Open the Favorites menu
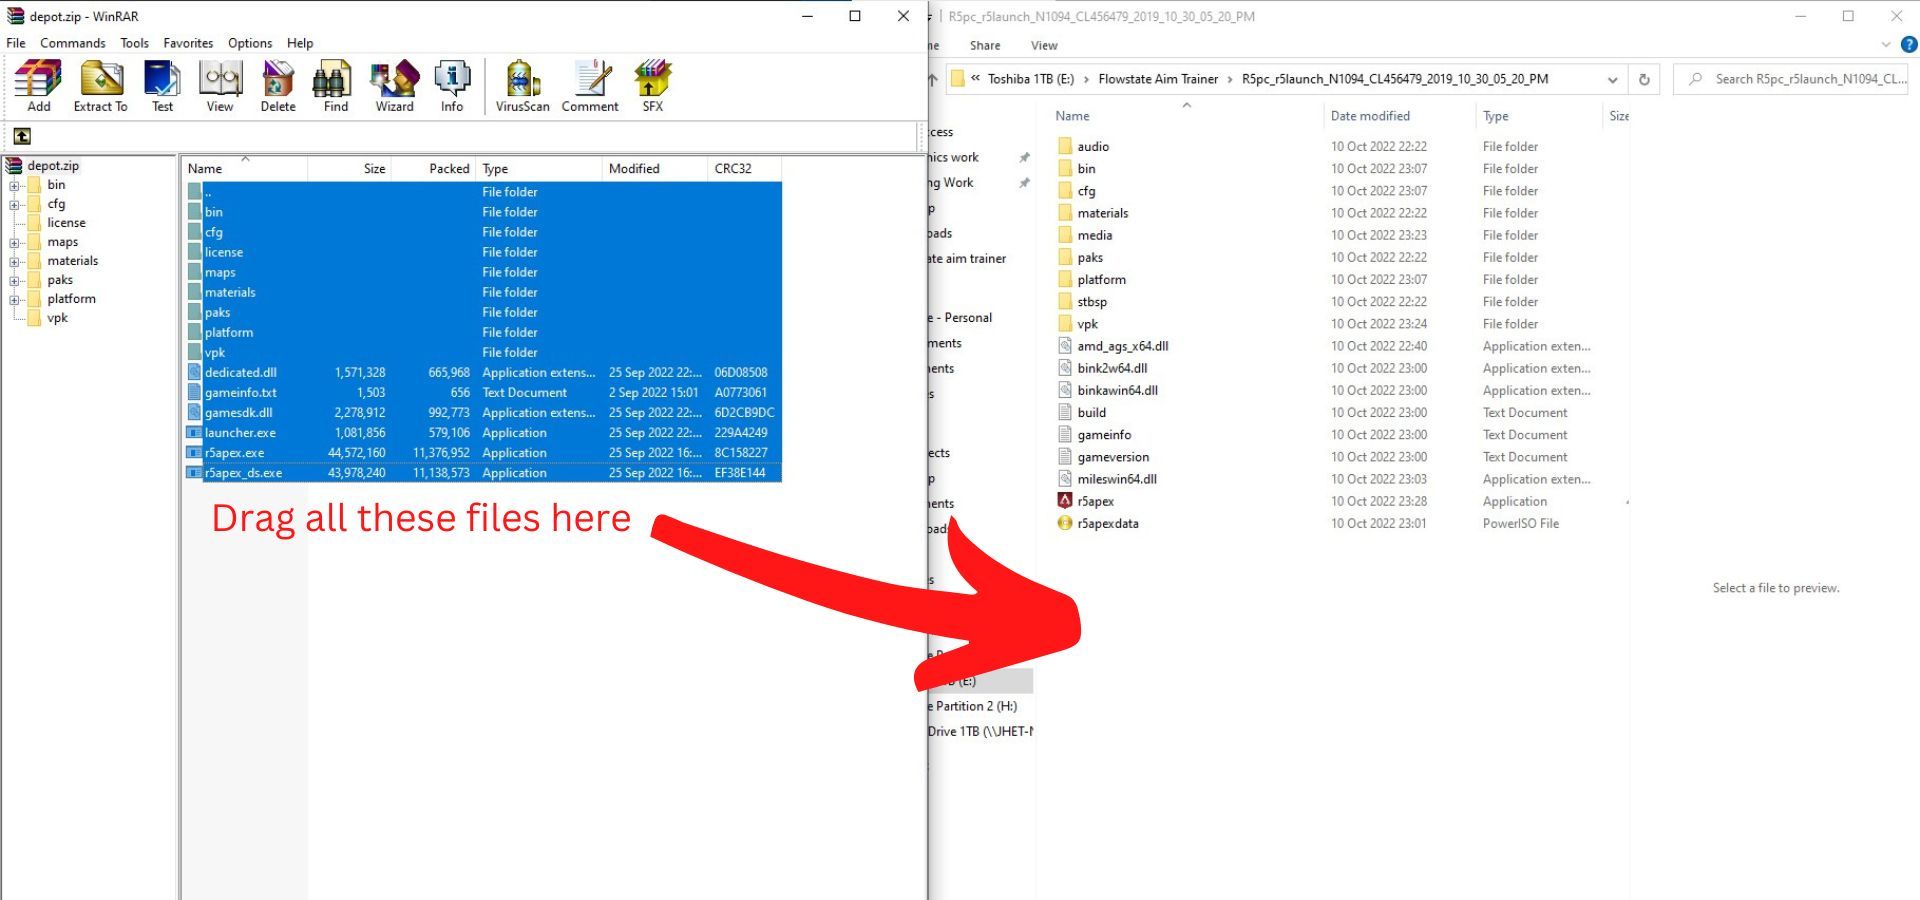This screenshot has height=900, width=1920. coord(188,43)
